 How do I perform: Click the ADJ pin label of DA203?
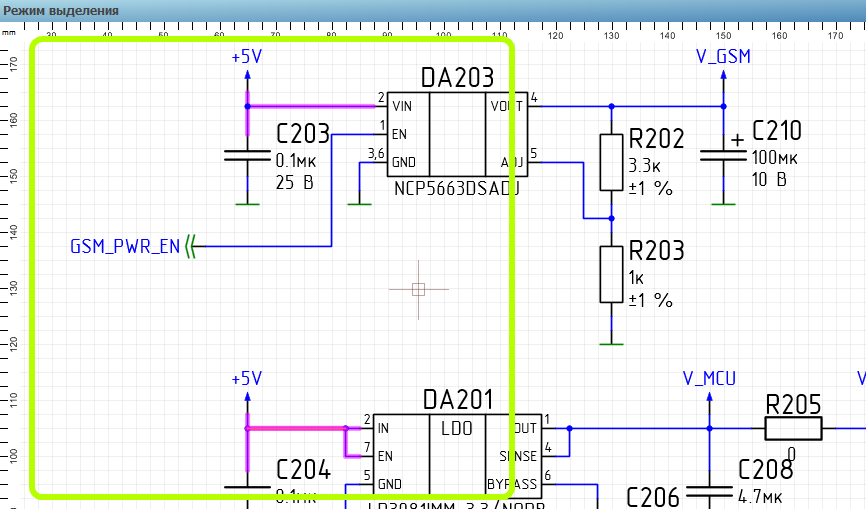(512, 162)
